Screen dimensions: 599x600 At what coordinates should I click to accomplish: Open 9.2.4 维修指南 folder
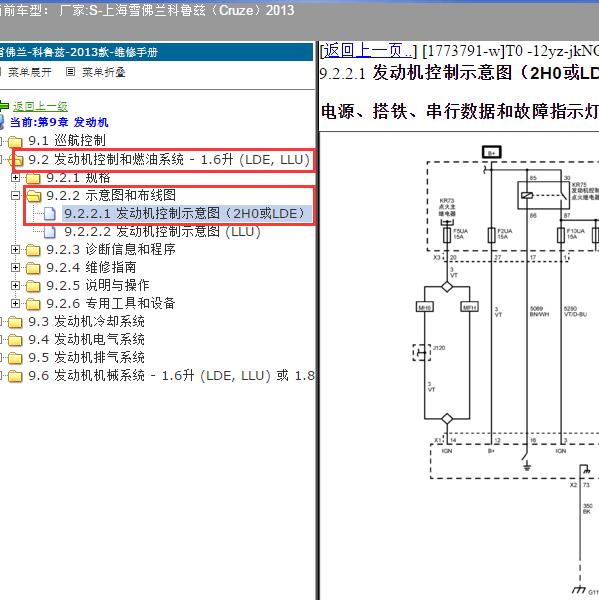pyautogui.click(x=91, y=267)
